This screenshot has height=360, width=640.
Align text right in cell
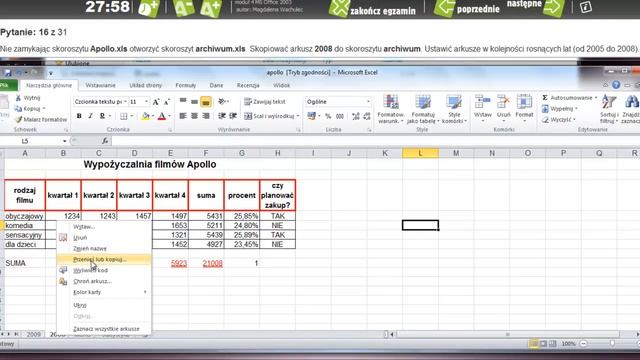[206, 116]
